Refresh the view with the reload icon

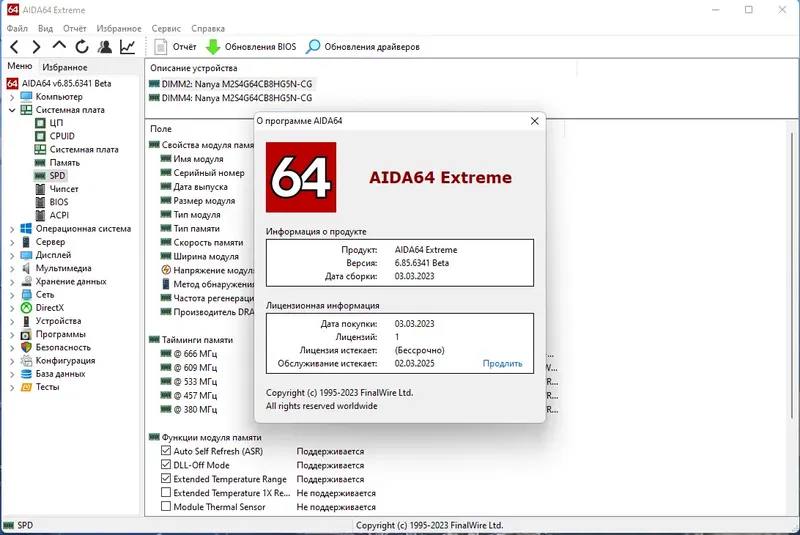82,47
